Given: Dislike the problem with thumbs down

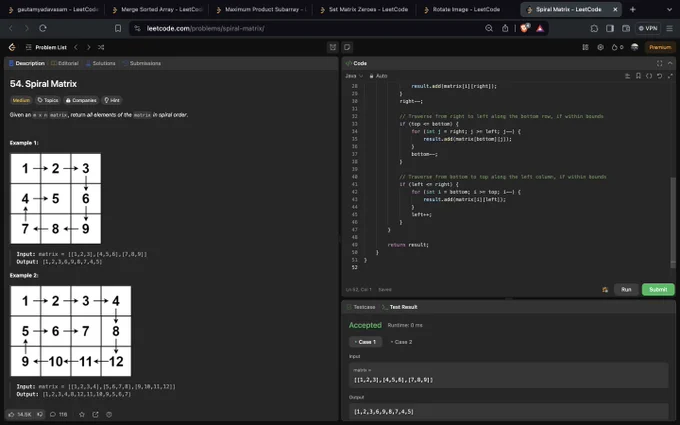Looking at the screenshot, I should click(40, 415).
